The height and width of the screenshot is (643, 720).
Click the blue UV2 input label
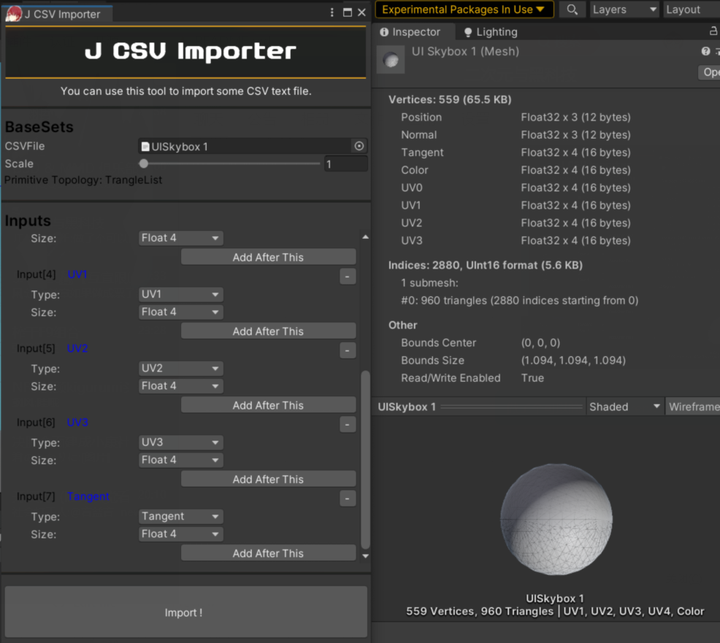77,348
